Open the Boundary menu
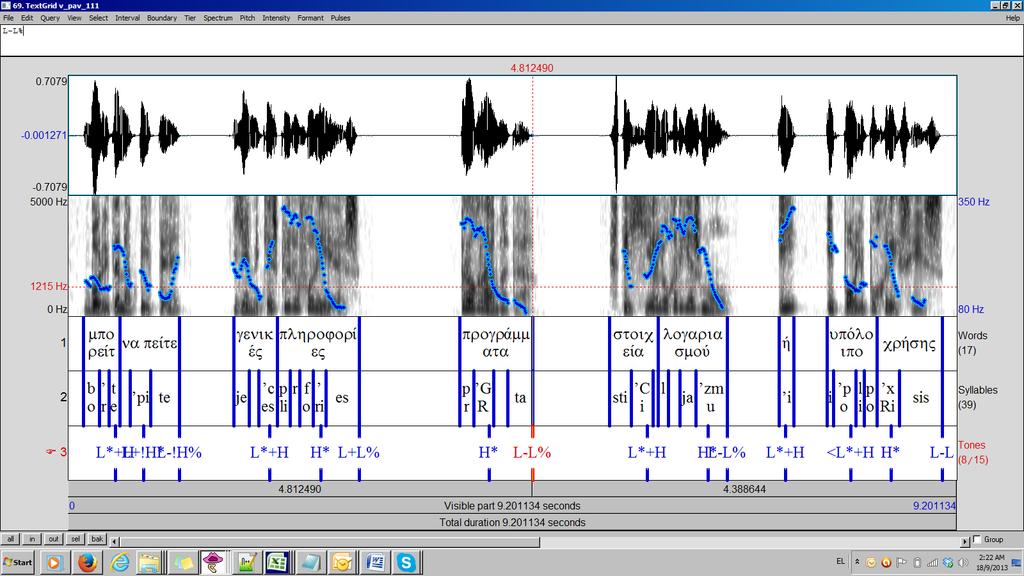The width and height of the screenshot is (1024, 576). [x=162, y=18]
